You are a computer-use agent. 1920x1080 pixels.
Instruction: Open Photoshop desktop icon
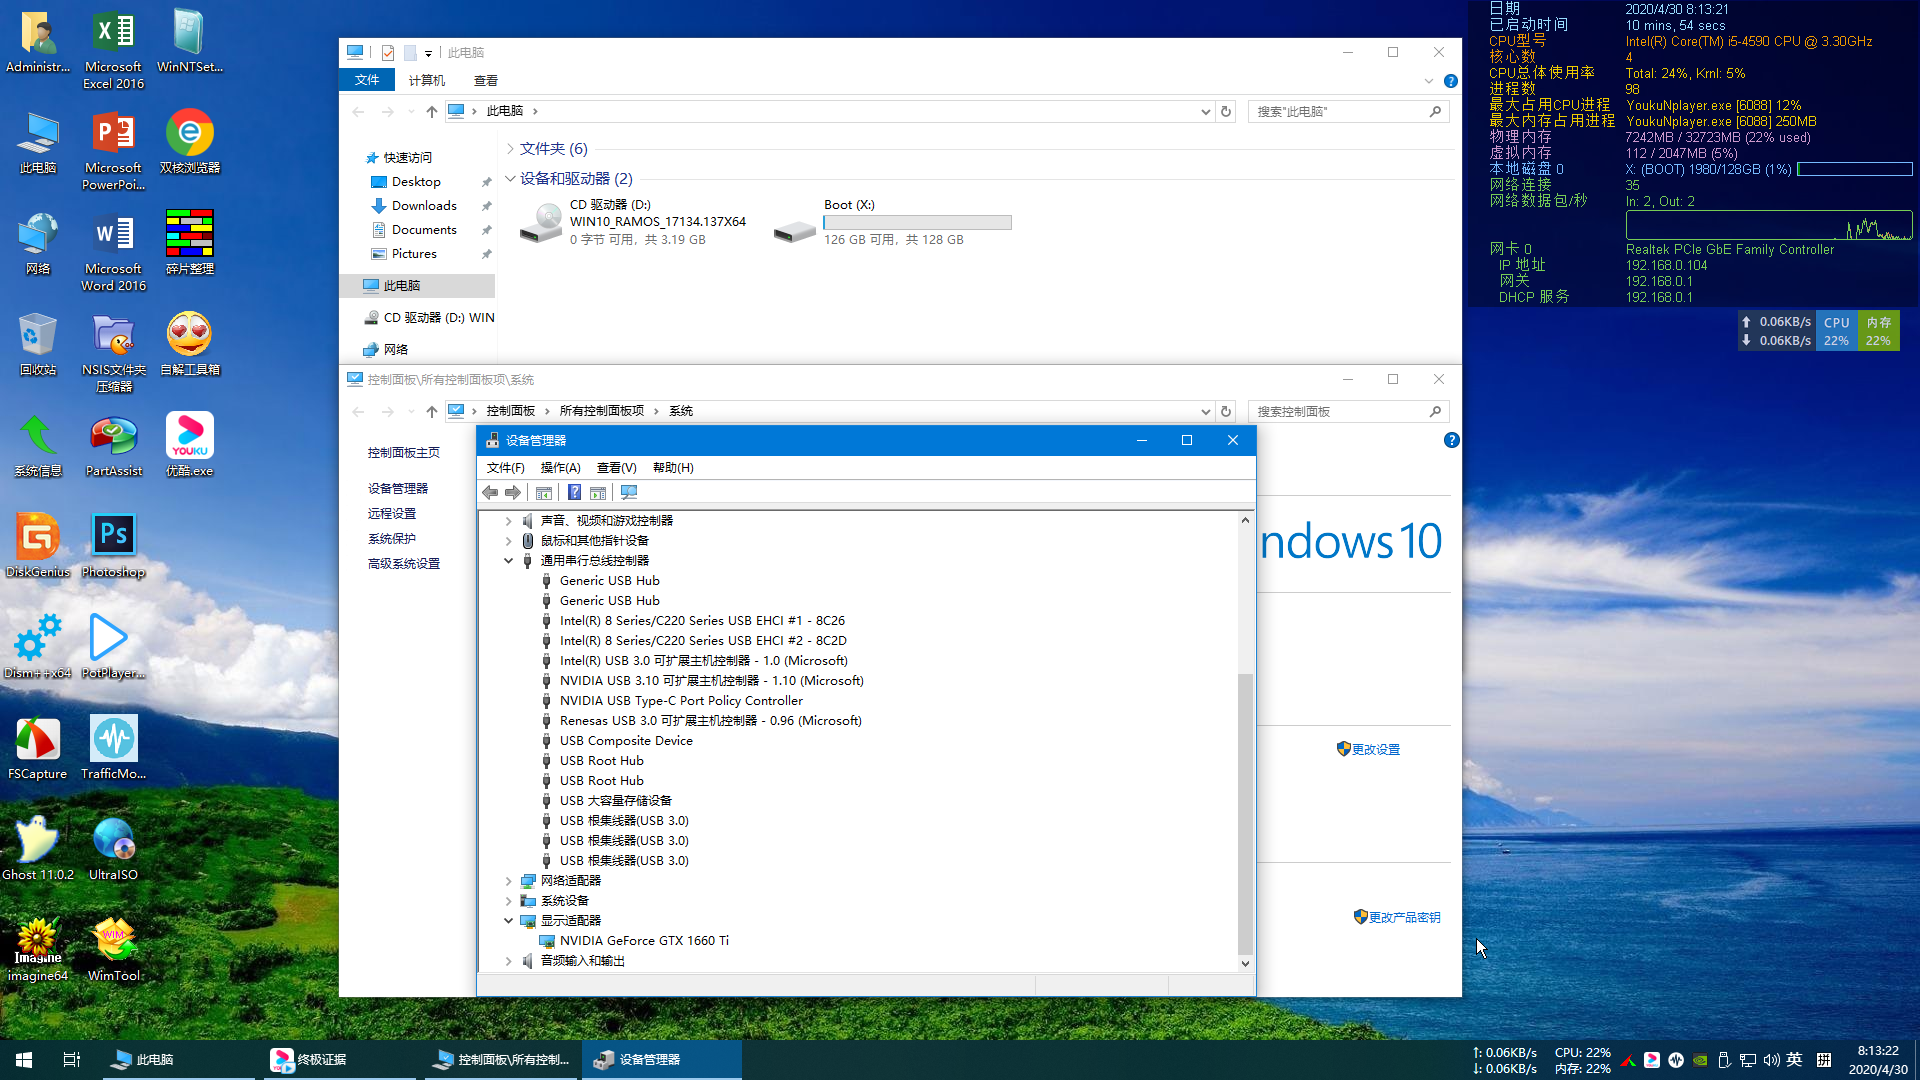pyautogui.click(x=113, y=545)
